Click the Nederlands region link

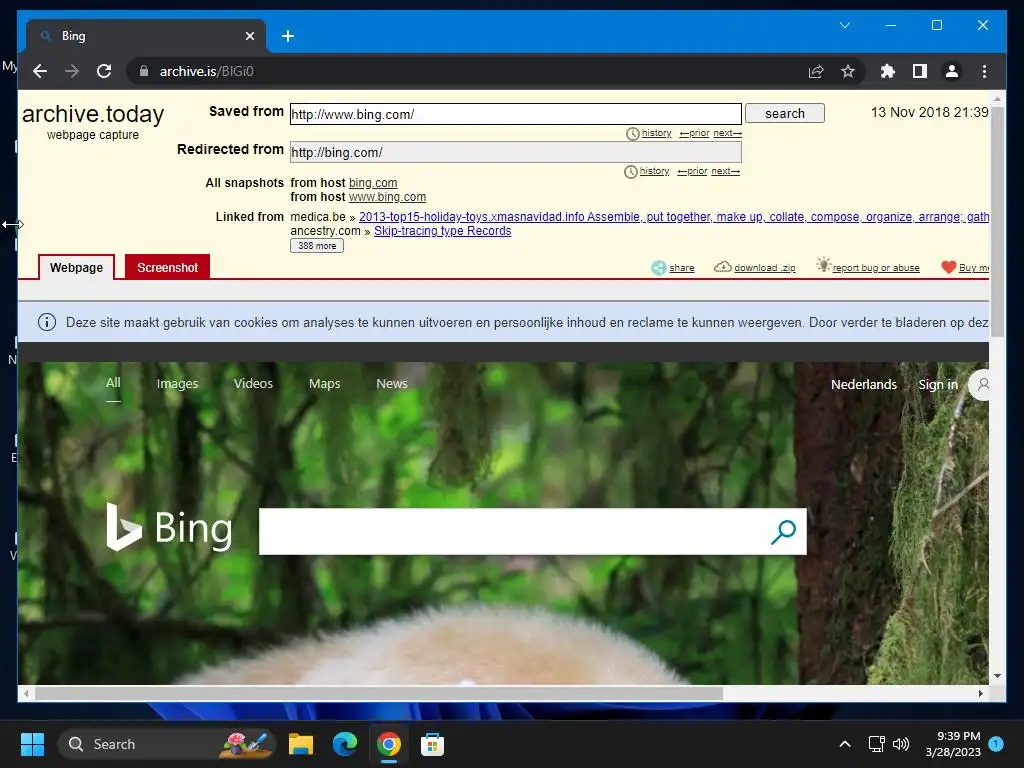(x=863, y=385)
